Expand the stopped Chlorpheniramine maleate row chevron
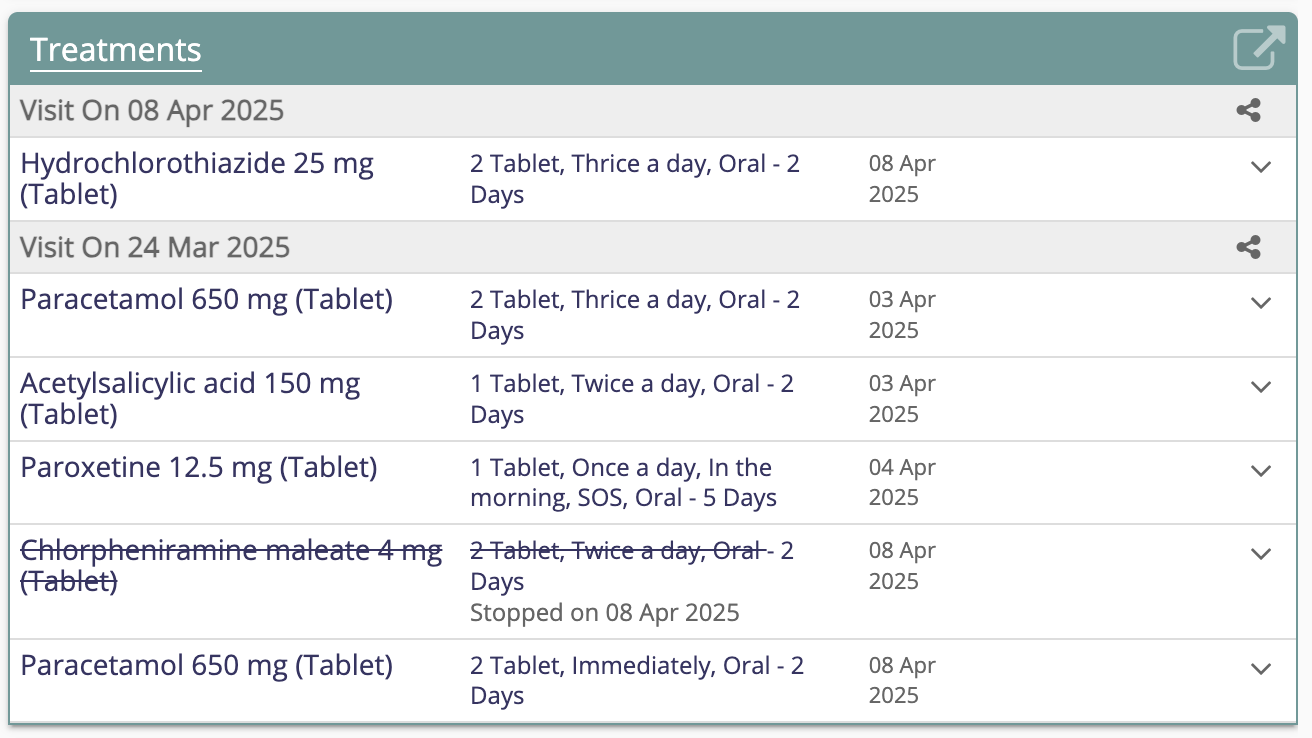This screenshot has height=738, width=1312. click(1261, 554)
